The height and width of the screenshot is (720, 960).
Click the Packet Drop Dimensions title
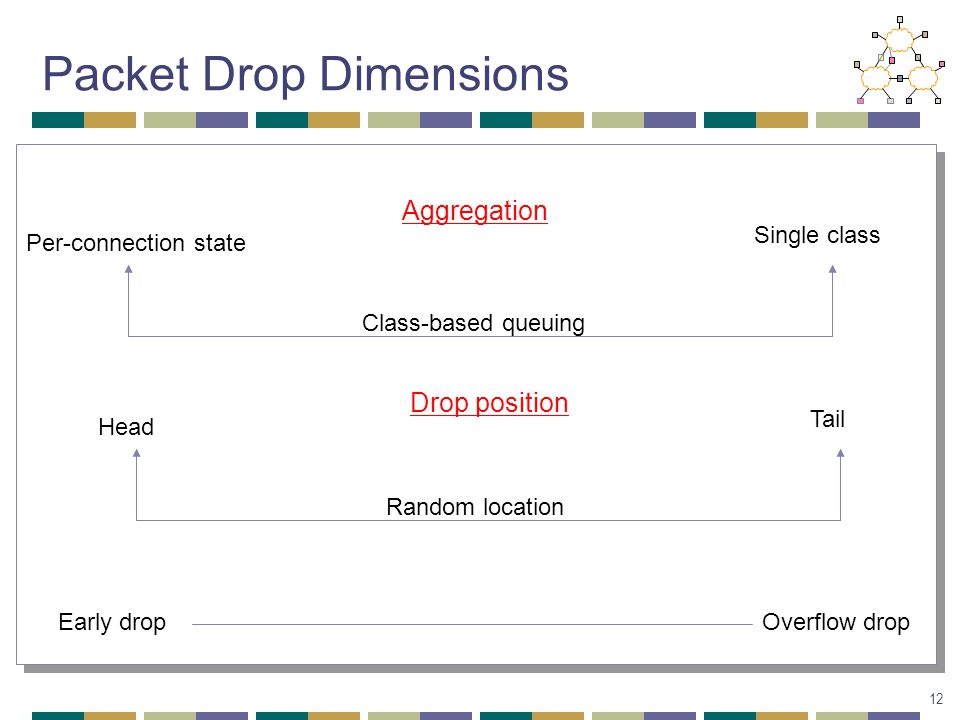[306, 75]
